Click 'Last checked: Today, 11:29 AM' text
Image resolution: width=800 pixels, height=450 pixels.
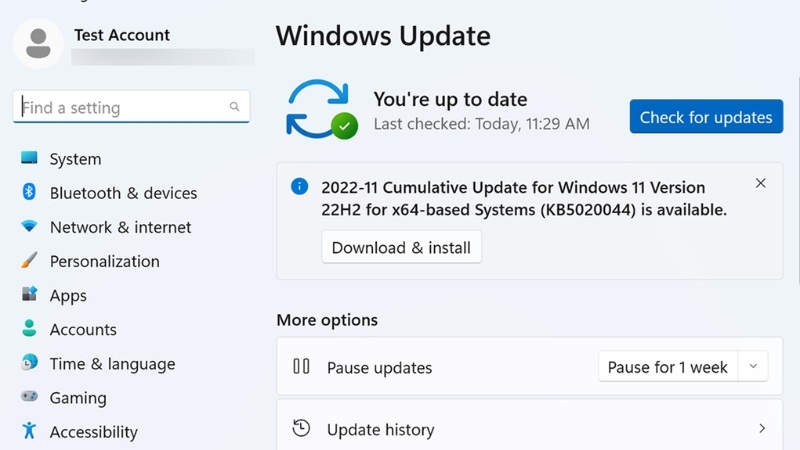(482, 124)
